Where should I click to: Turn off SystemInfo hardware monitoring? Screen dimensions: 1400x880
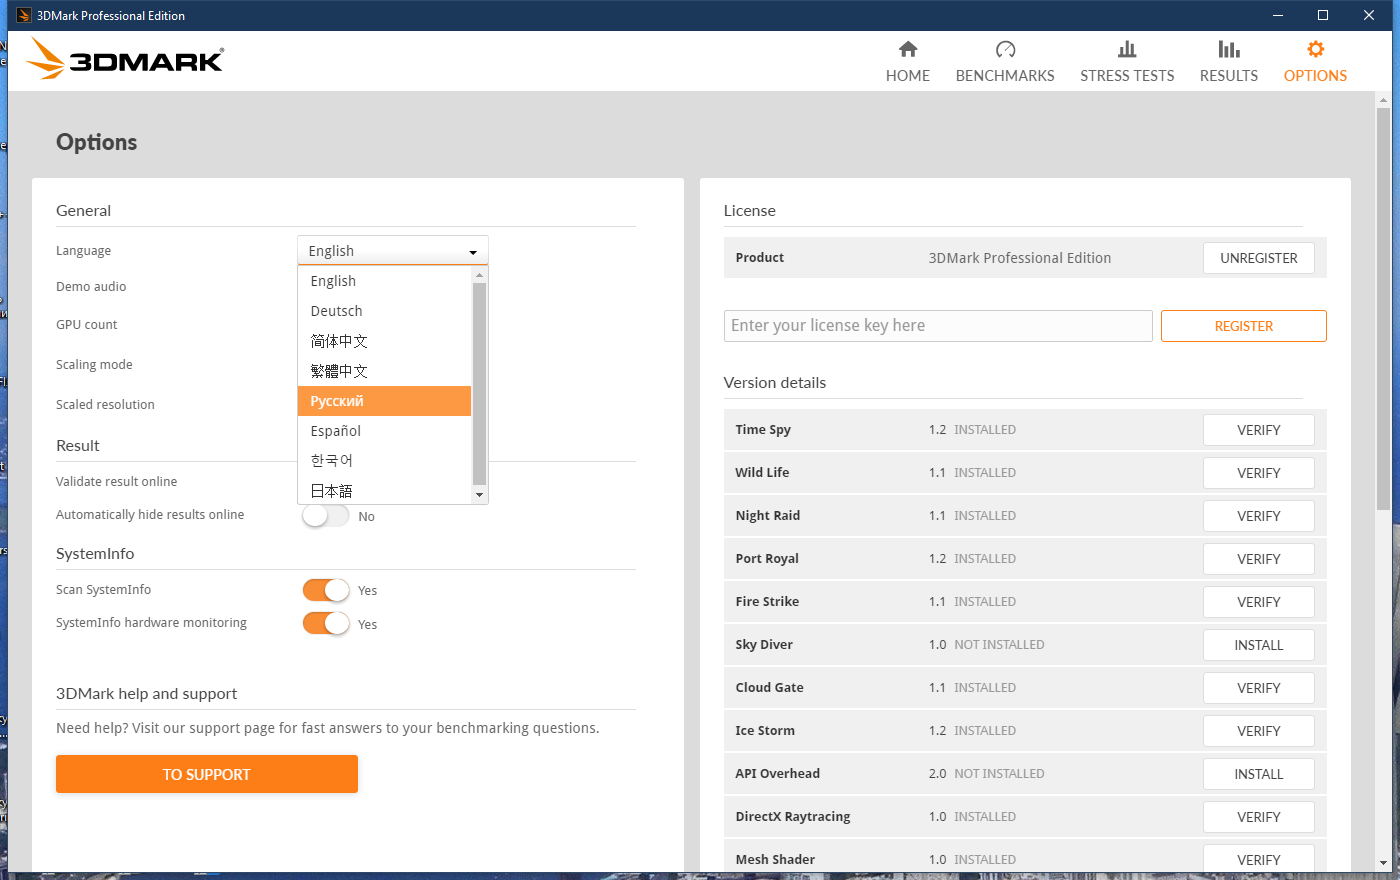[x=326, y=624]
